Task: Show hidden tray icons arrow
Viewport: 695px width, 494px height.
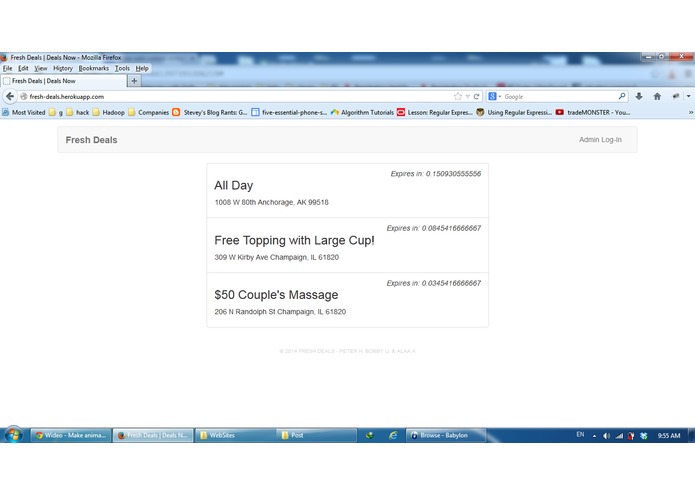Action: (594, 436)
